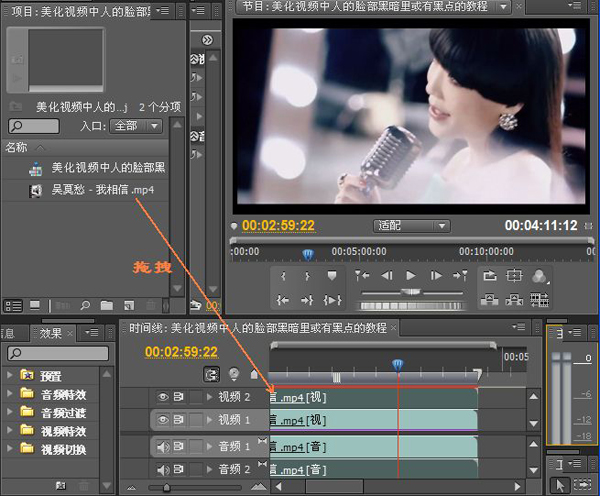Expand the 视频 2 track
The height and width of the screenshot is (496, 600).
(209, 397)
